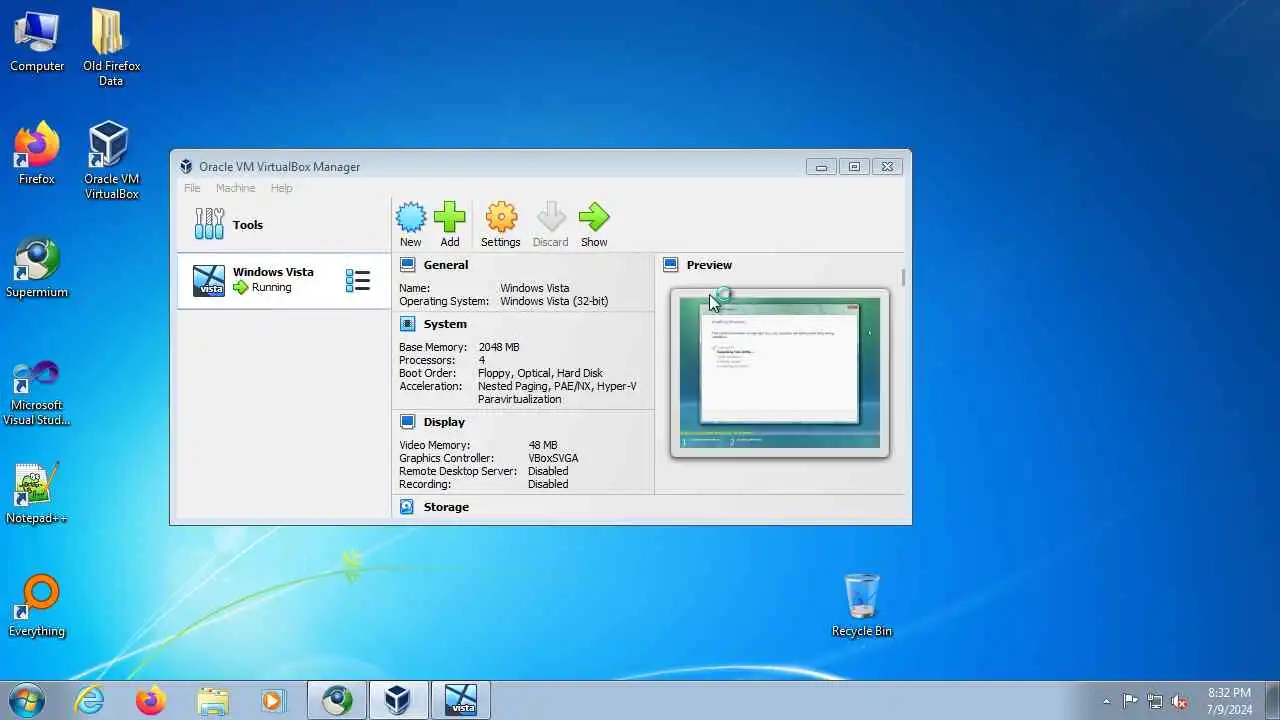The height and width of the screenshot is (720, 1280).
Task: Open the General settings header link
Action: (446, 265)
